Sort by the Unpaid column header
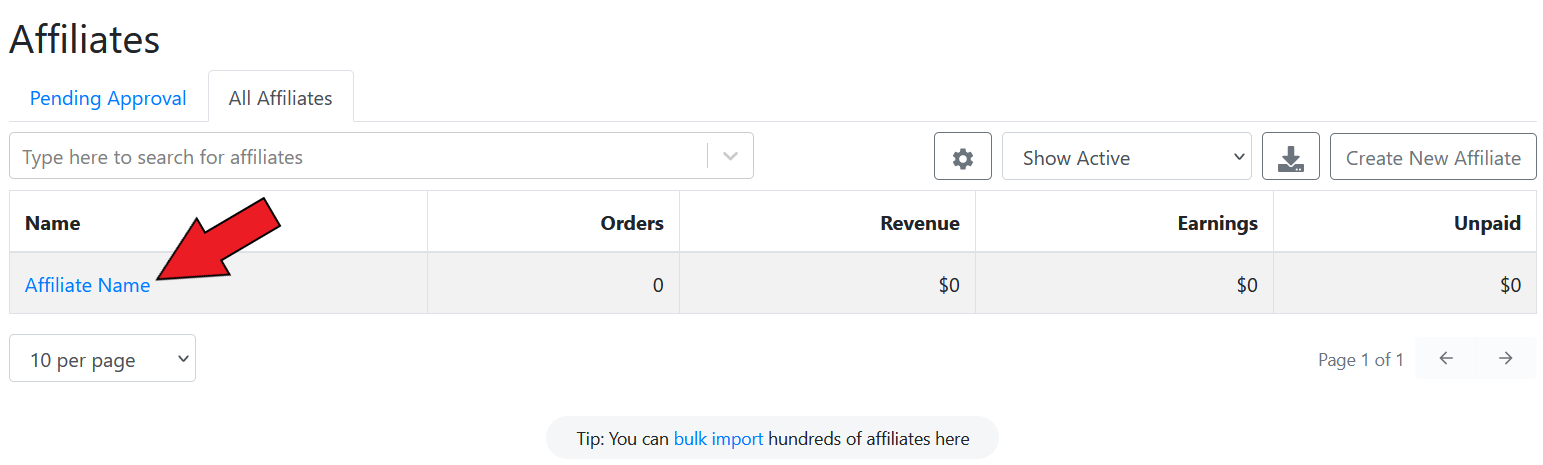This screenshot has width=1543, height=465. pos(1487,223)
